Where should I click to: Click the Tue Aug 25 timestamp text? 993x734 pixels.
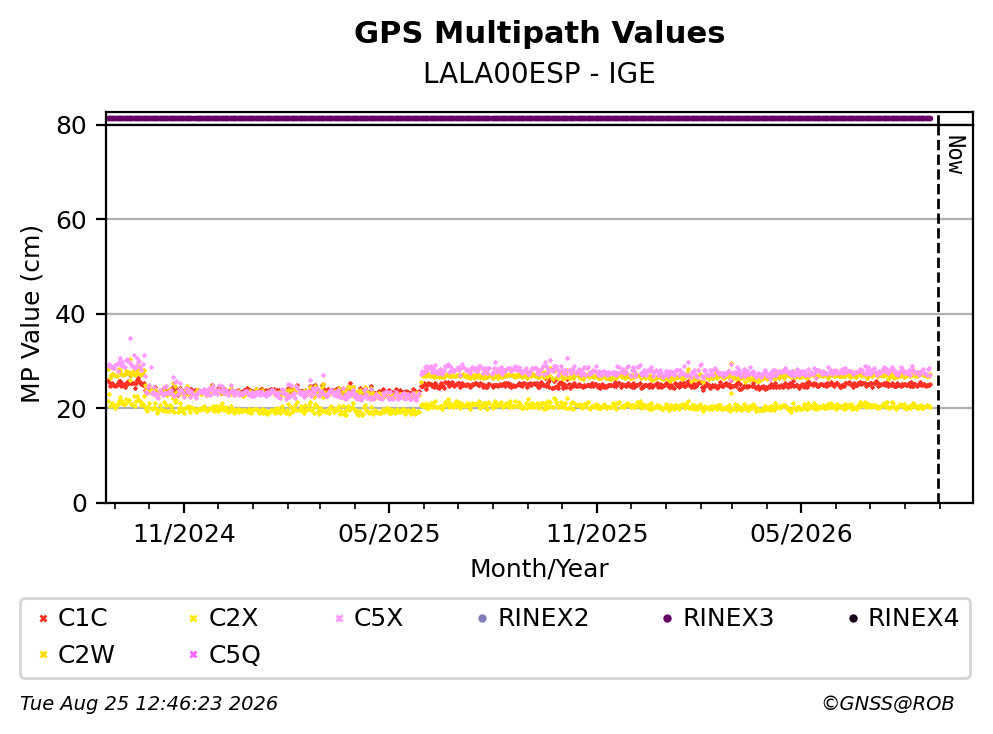(x=149, y=704)
